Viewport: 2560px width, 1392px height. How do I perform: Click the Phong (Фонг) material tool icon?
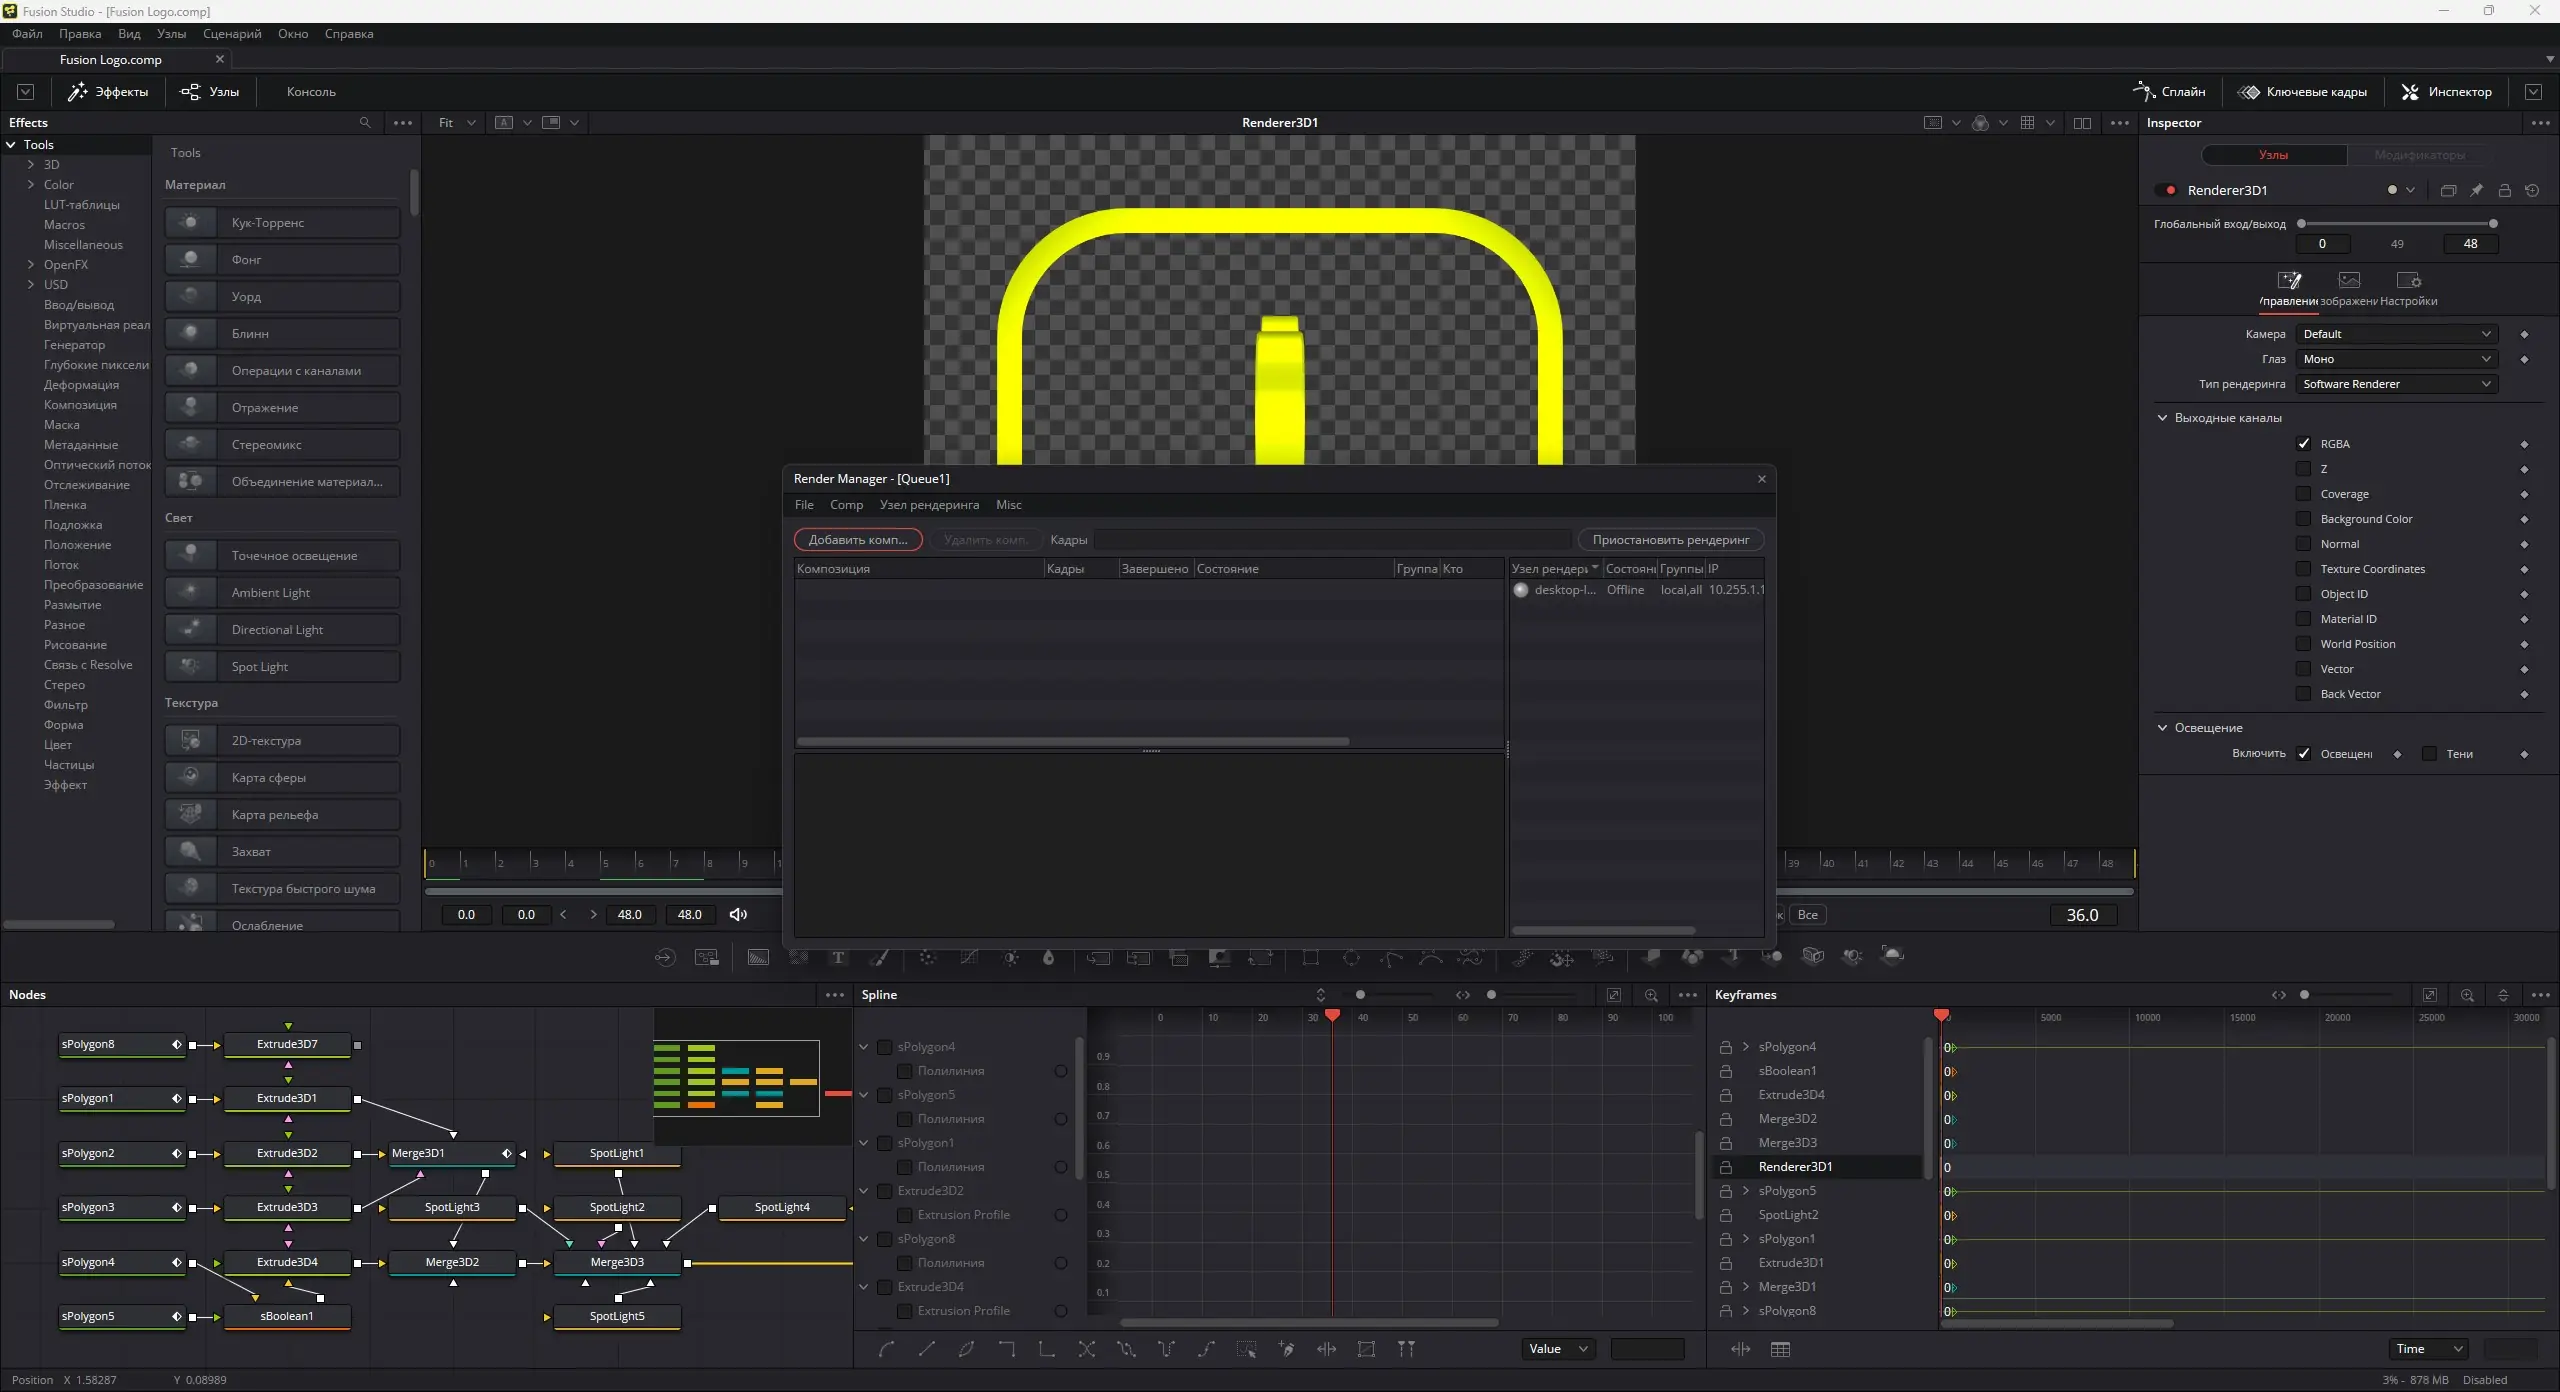[190, 259]
